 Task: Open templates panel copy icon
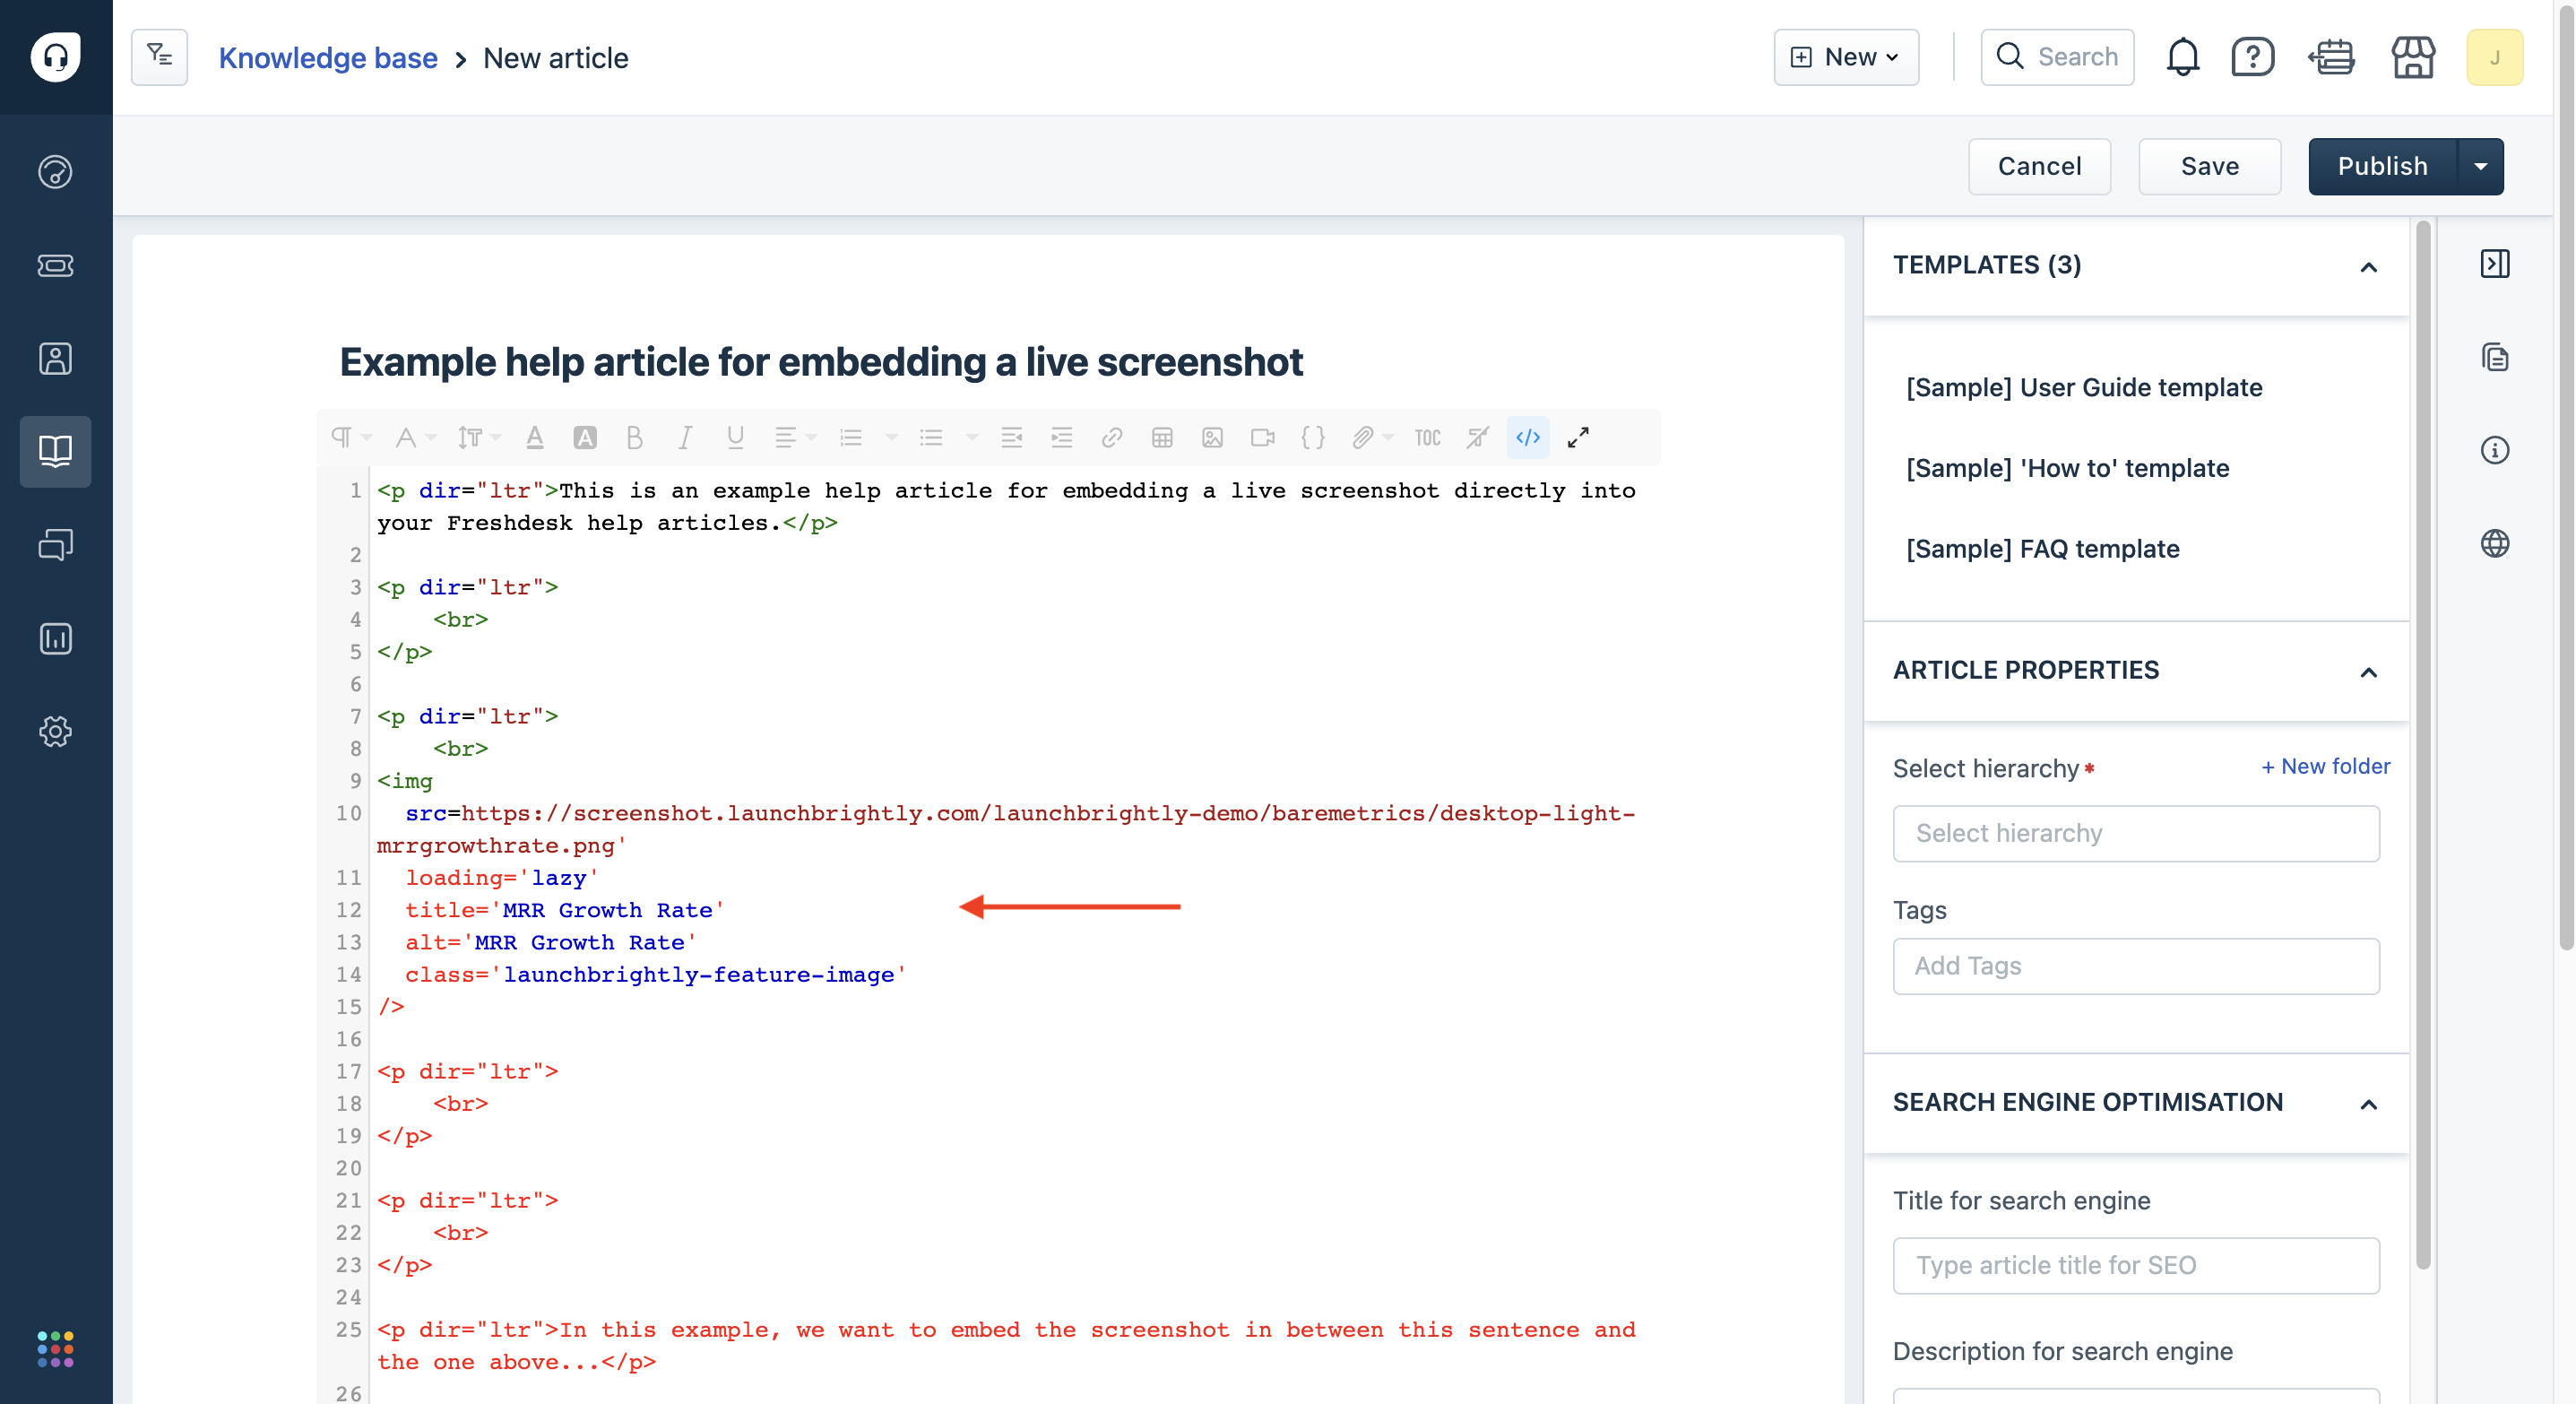tap(2494, 357)
